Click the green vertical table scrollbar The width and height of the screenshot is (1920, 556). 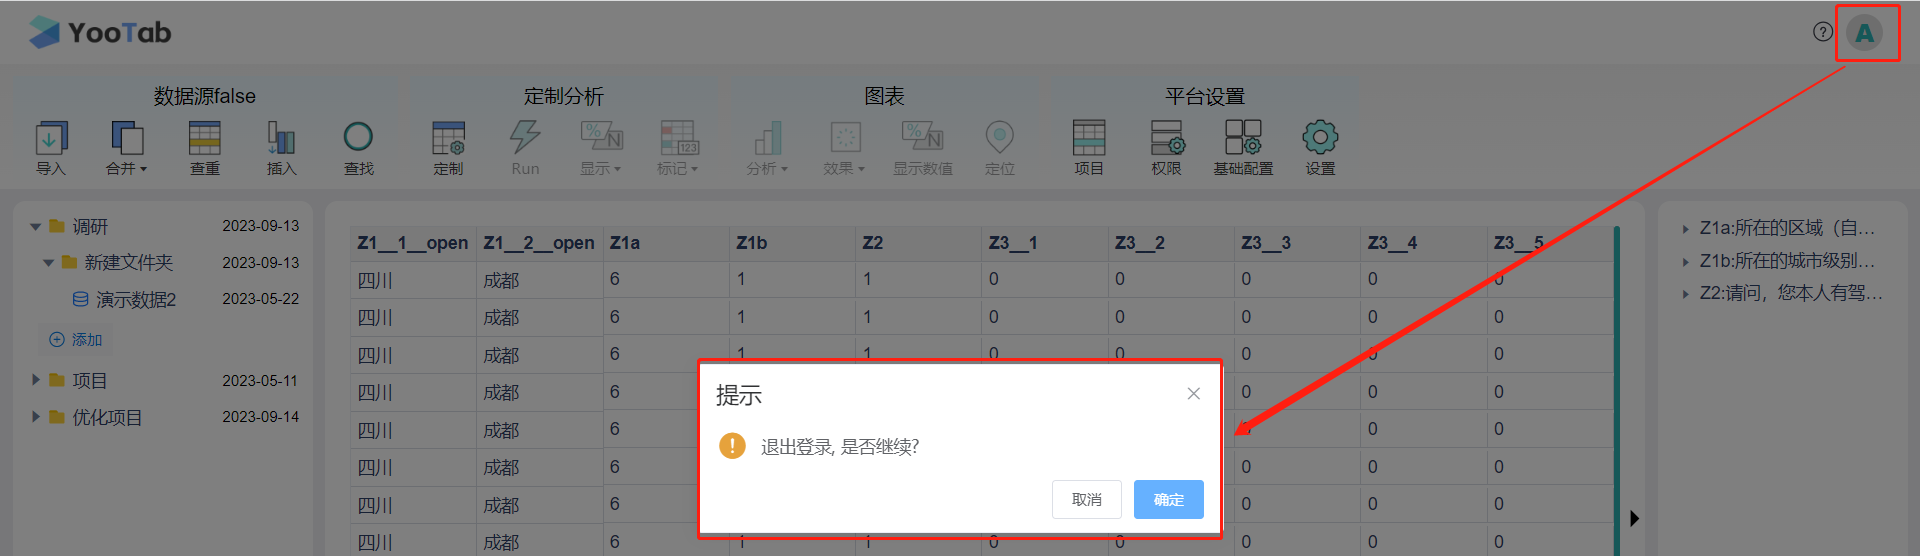click(1617, 390)
